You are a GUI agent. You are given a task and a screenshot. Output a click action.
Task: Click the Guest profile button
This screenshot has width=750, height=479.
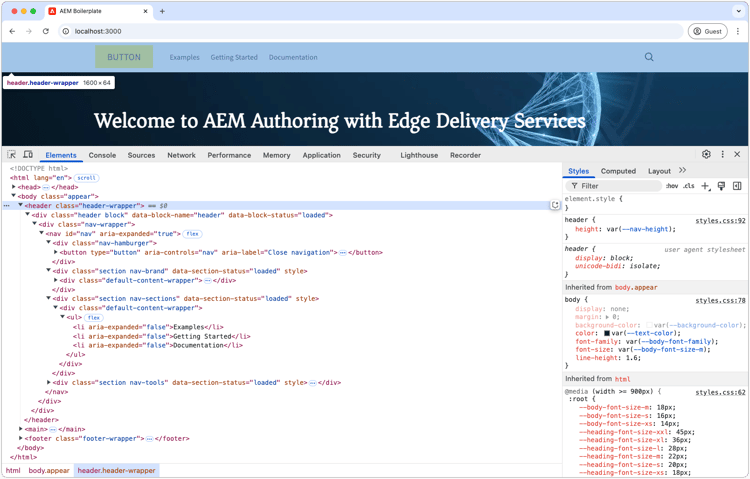pos(707,31)
